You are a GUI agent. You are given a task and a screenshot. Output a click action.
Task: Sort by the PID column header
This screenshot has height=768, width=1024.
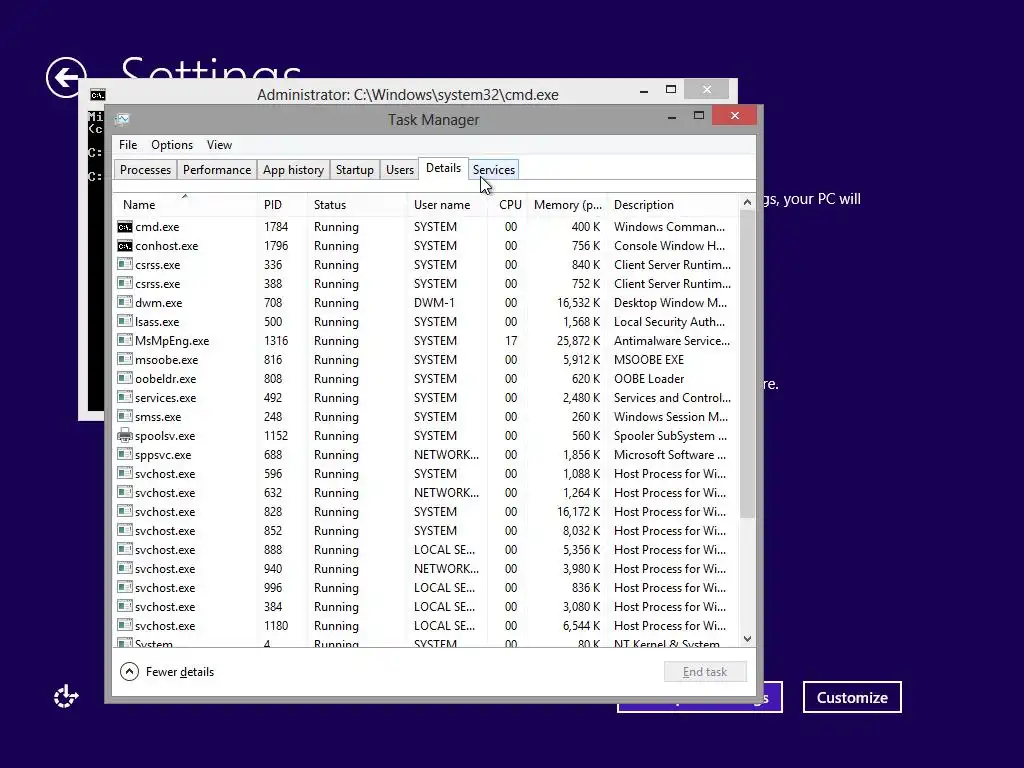[282, 204]
